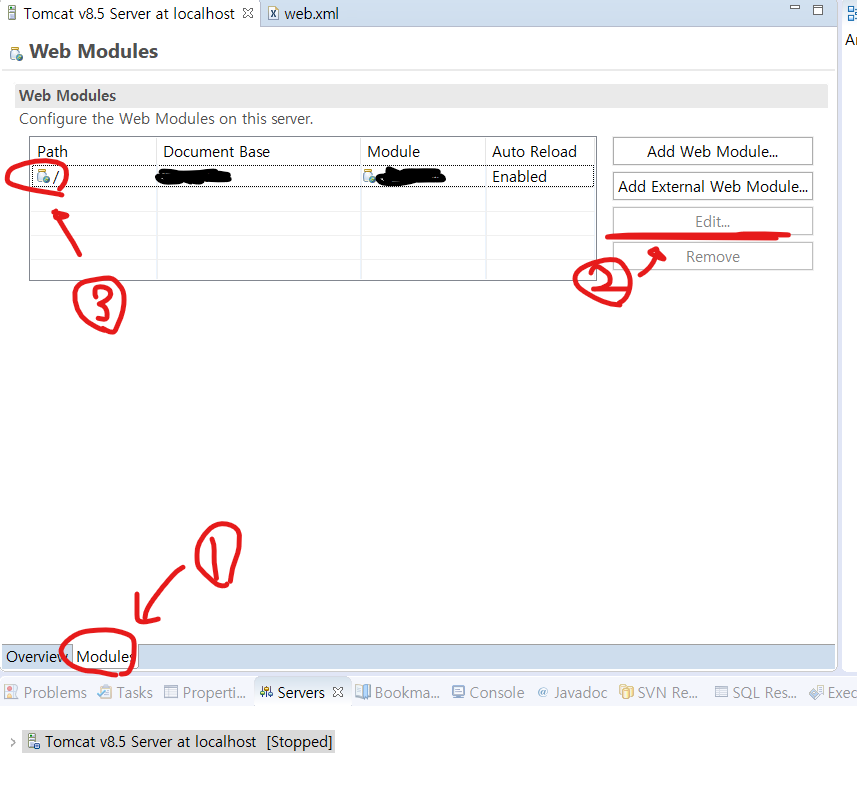Click the Console view monitor icon
Screen dimensions: 857x790
coord(458,692)
